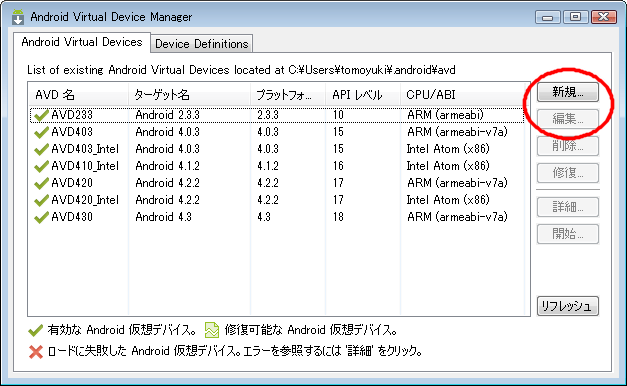Click the green checkmark icon beside AVD403_Intel
627x386 pixels.
pyautogui.click(x=41, y=149)
